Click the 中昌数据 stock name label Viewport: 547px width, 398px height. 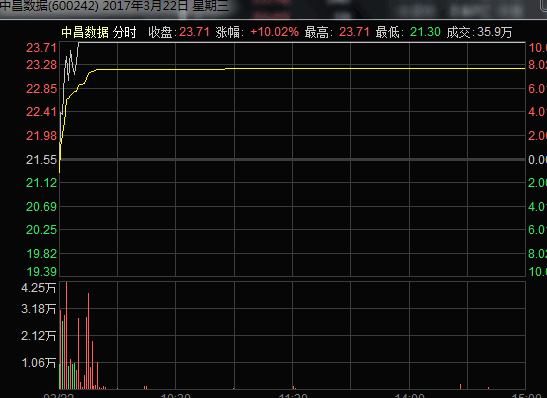(85, 32)
